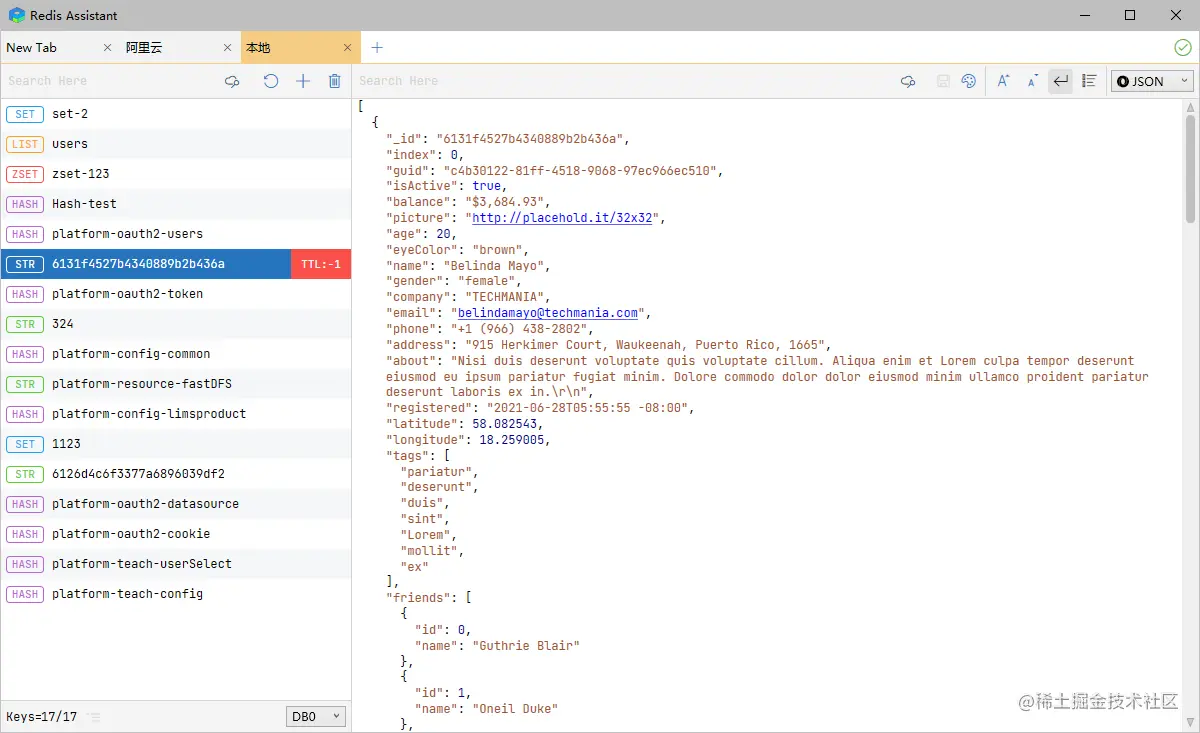Open the platform-teach-config key
This screenshot has width=1200, height=733.
click(175, 594)
